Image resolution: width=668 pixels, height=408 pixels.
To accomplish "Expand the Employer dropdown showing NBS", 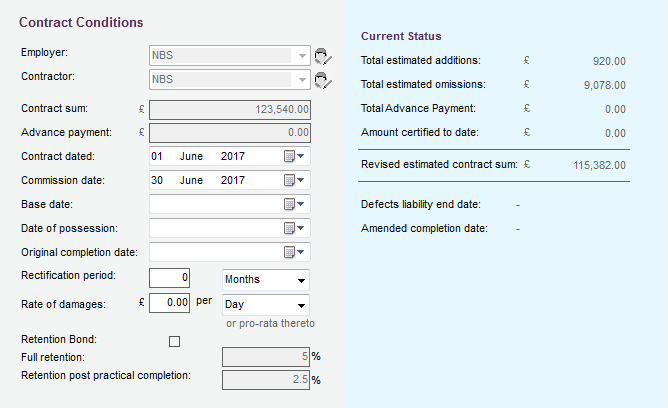I will click(302, 56).
